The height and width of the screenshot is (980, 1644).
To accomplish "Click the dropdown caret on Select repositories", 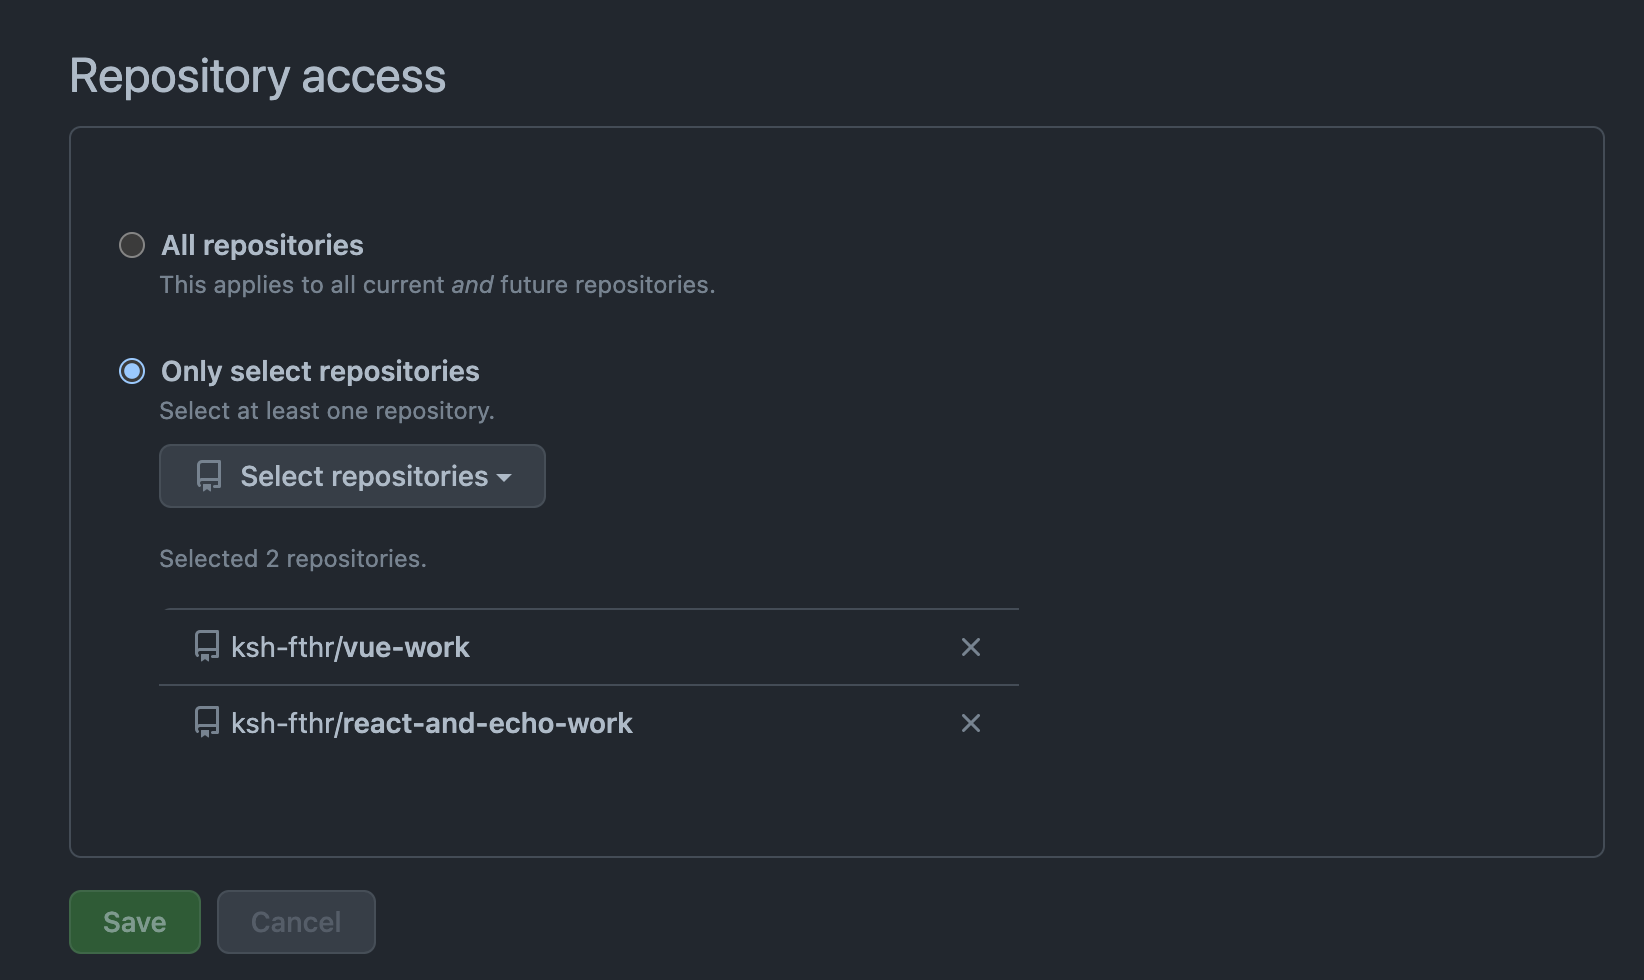I will [505, 478].
